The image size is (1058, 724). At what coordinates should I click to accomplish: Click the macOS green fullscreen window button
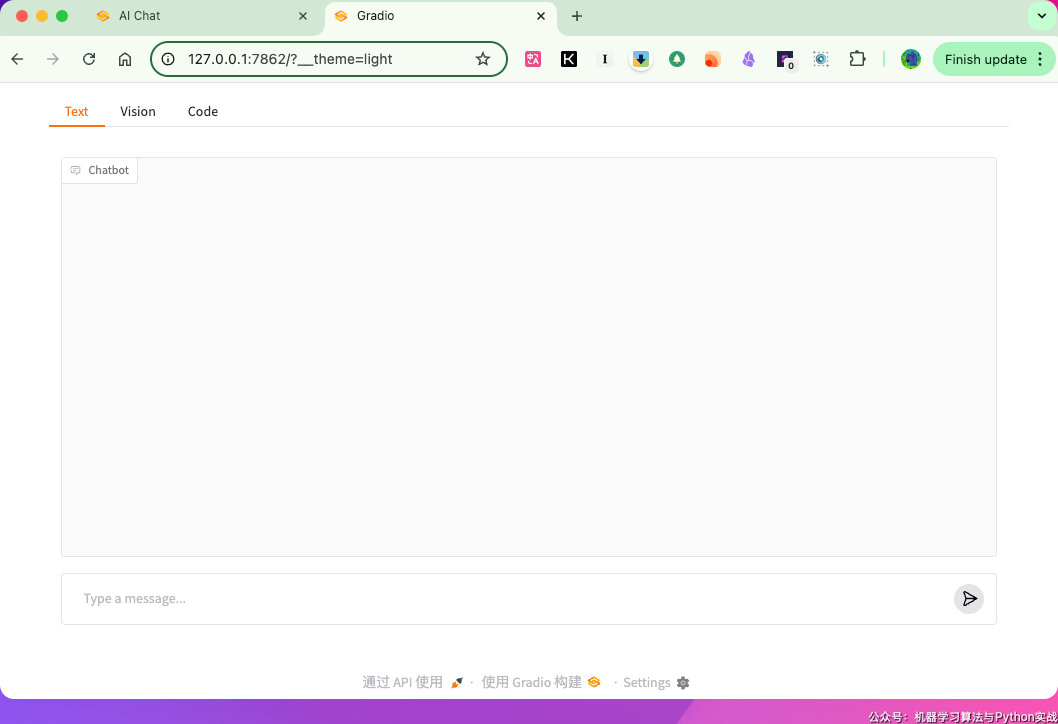pyautogui.click(x=62, y=16)
